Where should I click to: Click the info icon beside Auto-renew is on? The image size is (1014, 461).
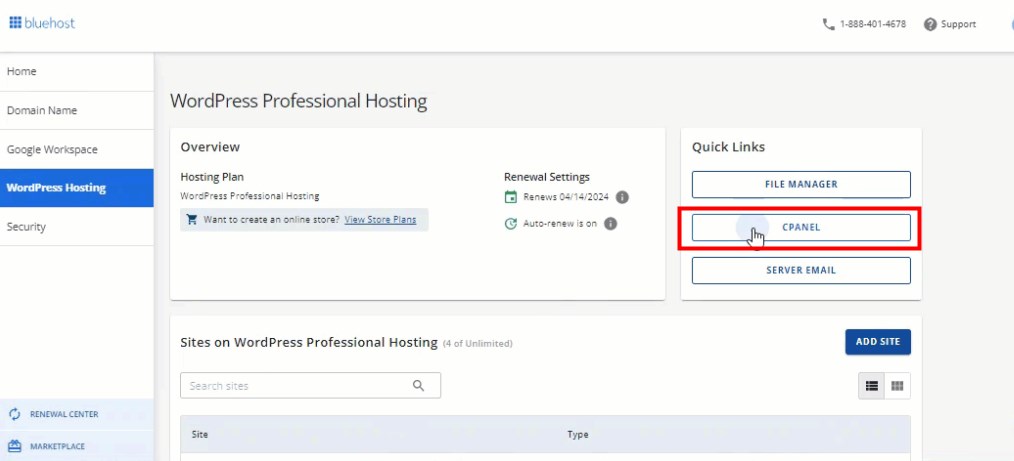point(610,223)
